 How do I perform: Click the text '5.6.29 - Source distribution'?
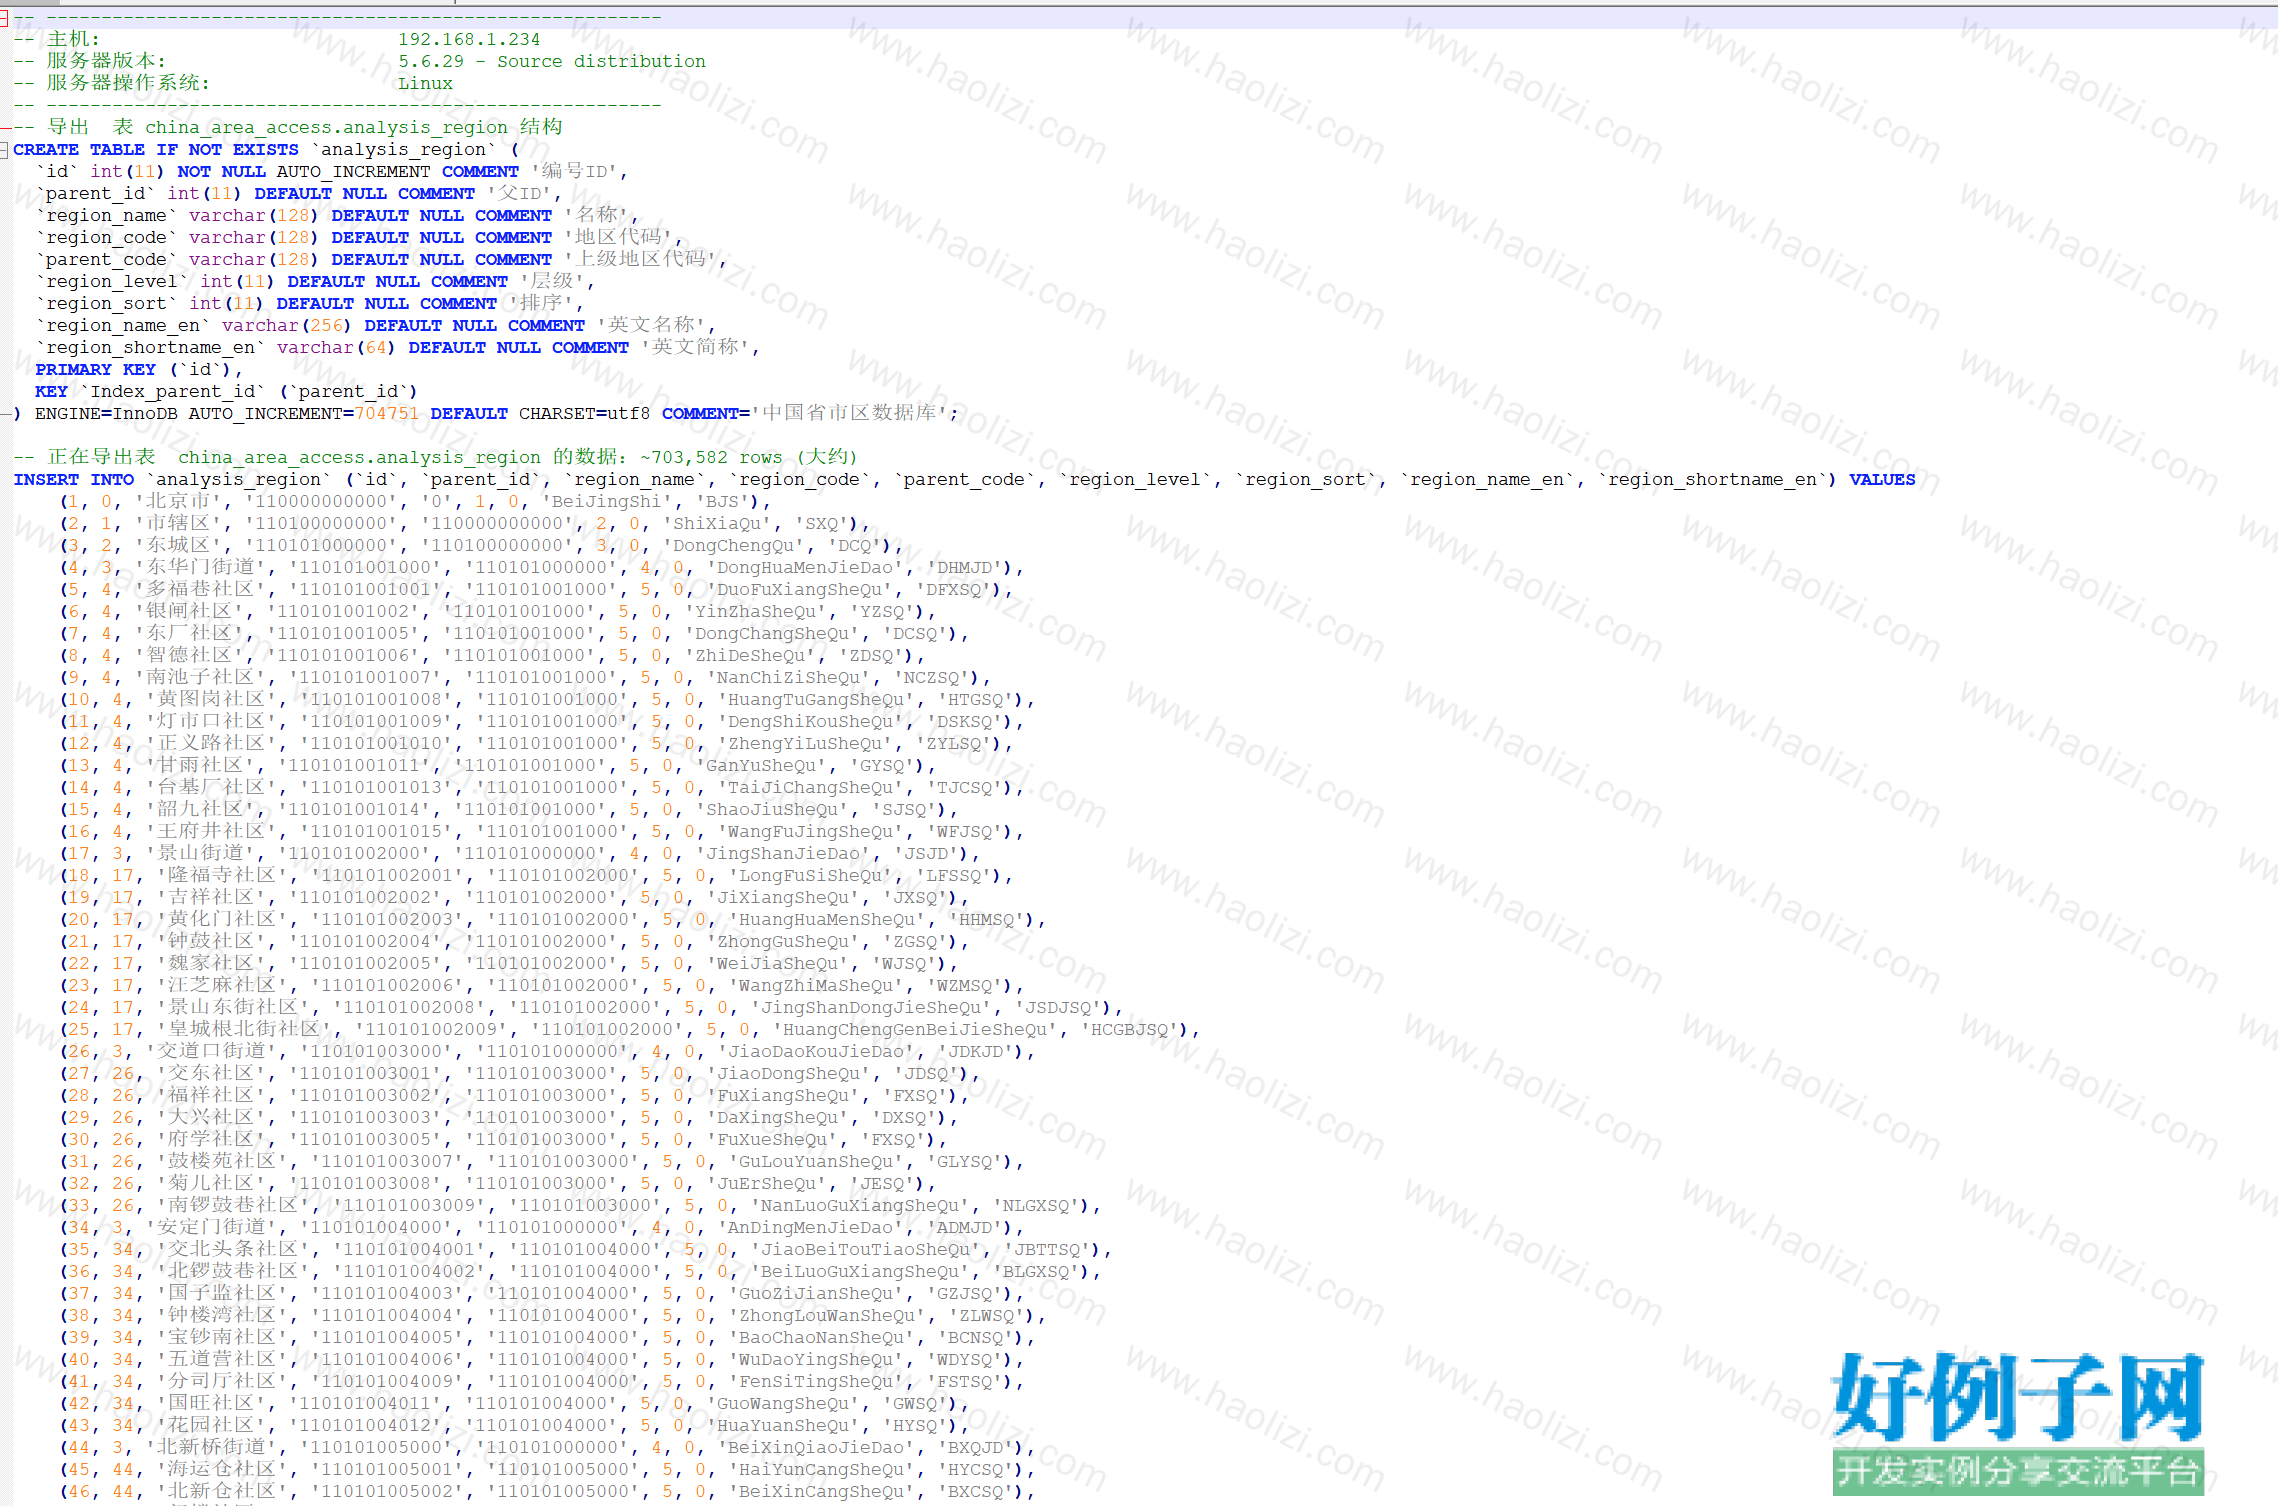point(552,62)
